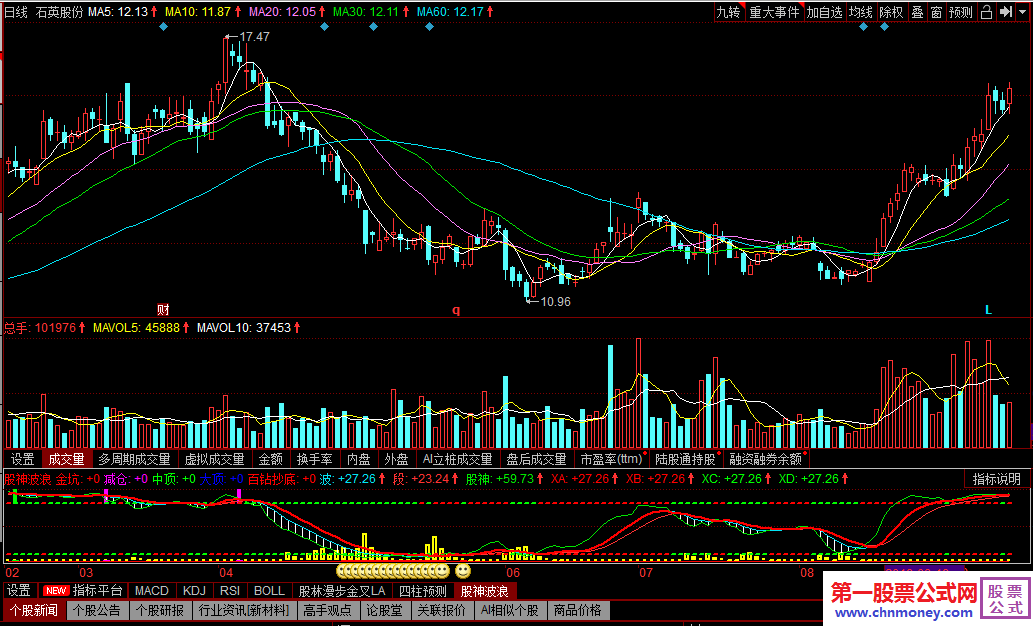The height and width of the screenshot is (626, 1033).
Task: Open 重大事件 major events overlay
Action: (774, 12)
